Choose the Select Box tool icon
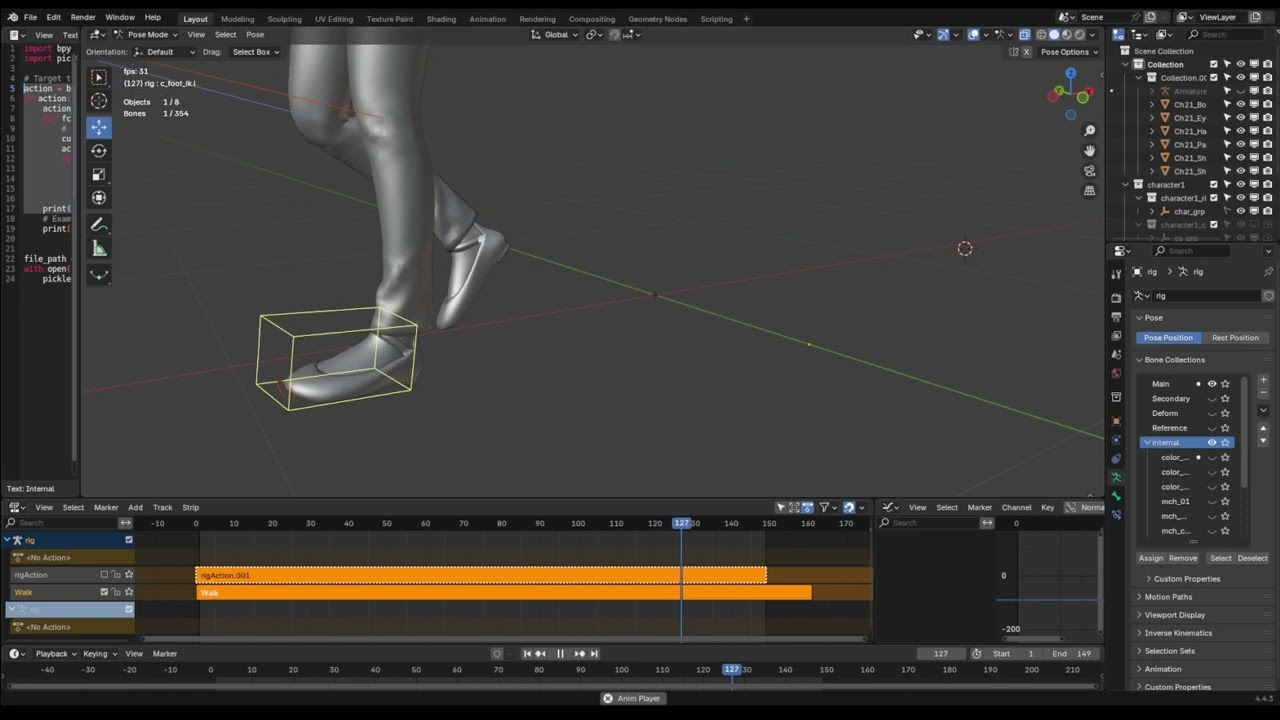Image resolution: width=1280 pixels, height=720 pixels. [99, 78]
